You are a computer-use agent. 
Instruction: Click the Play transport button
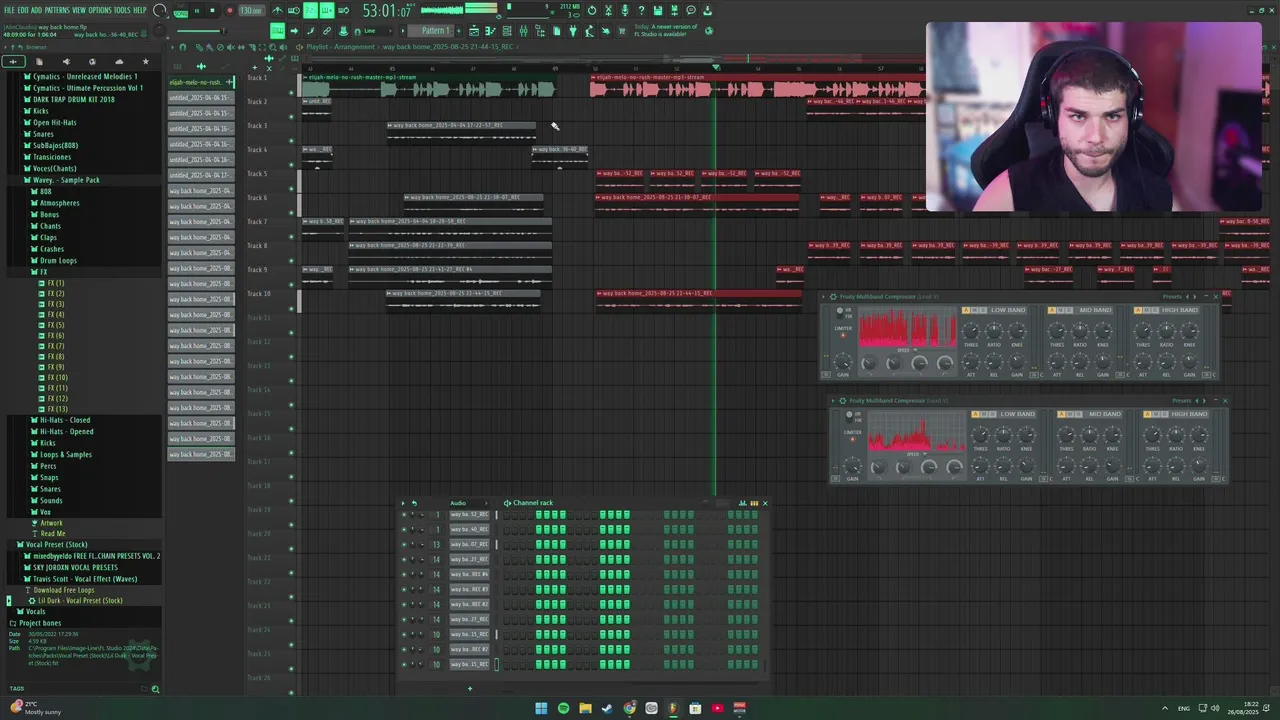[196, 10]
